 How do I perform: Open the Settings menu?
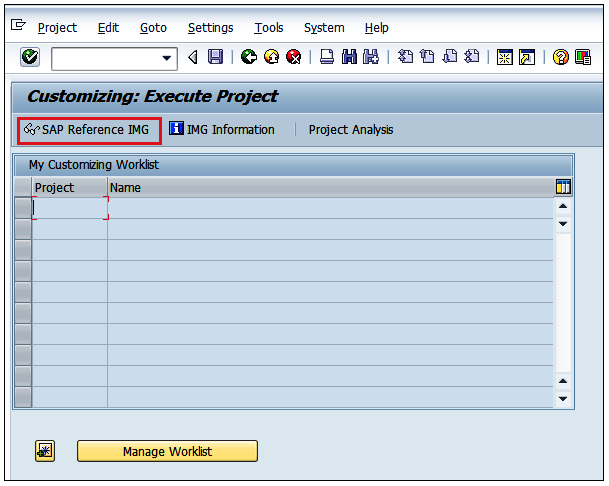pyautogui.click(x=210, y=28)
